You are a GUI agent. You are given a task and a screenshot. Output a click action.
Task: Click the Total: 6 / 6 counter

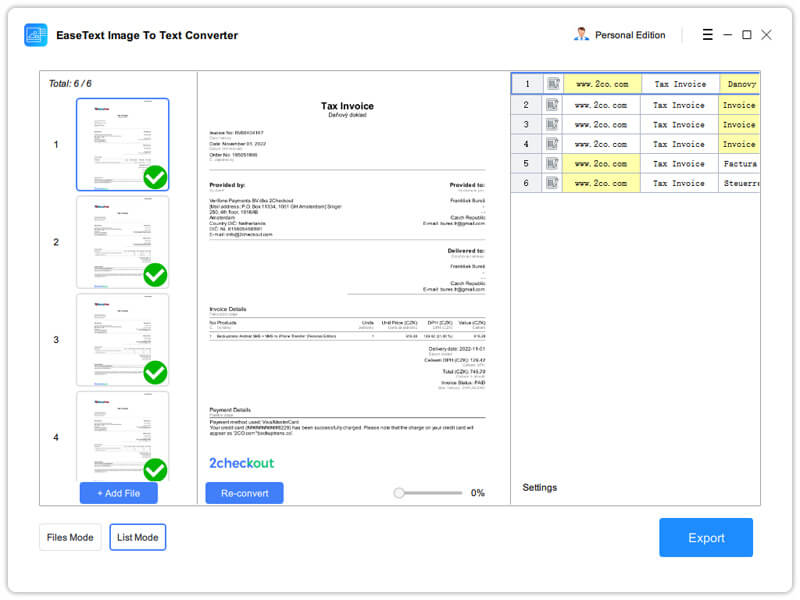click(70, 84)
